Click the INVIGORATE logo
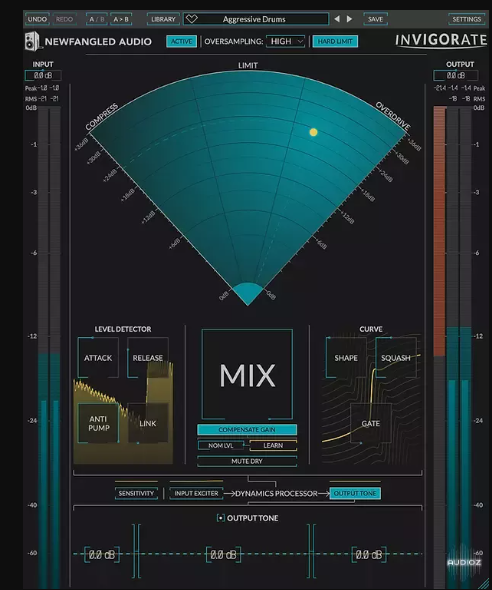Viewport: 492px width, 590px height. click(x=441, y=40)
